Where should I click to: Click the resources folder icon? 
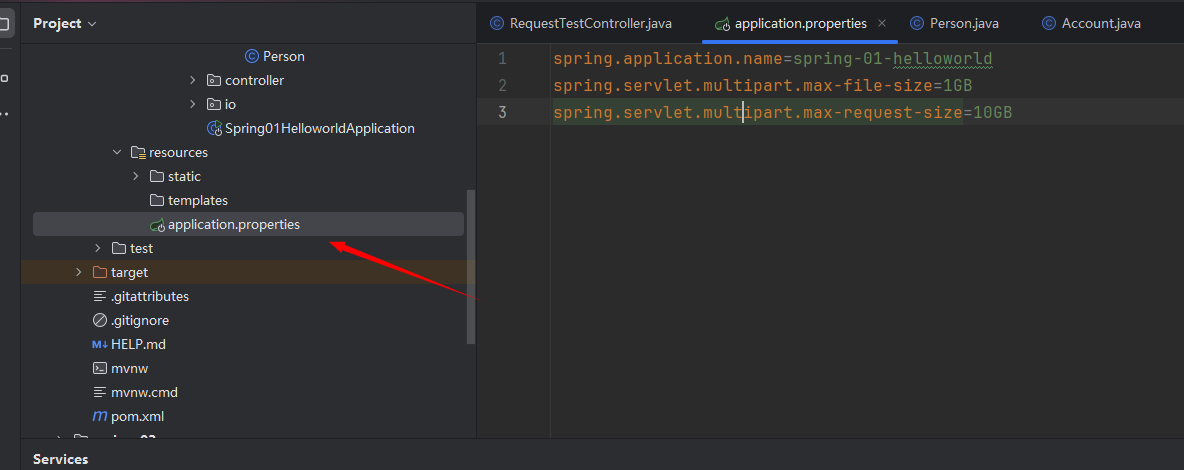click(138, 153)
